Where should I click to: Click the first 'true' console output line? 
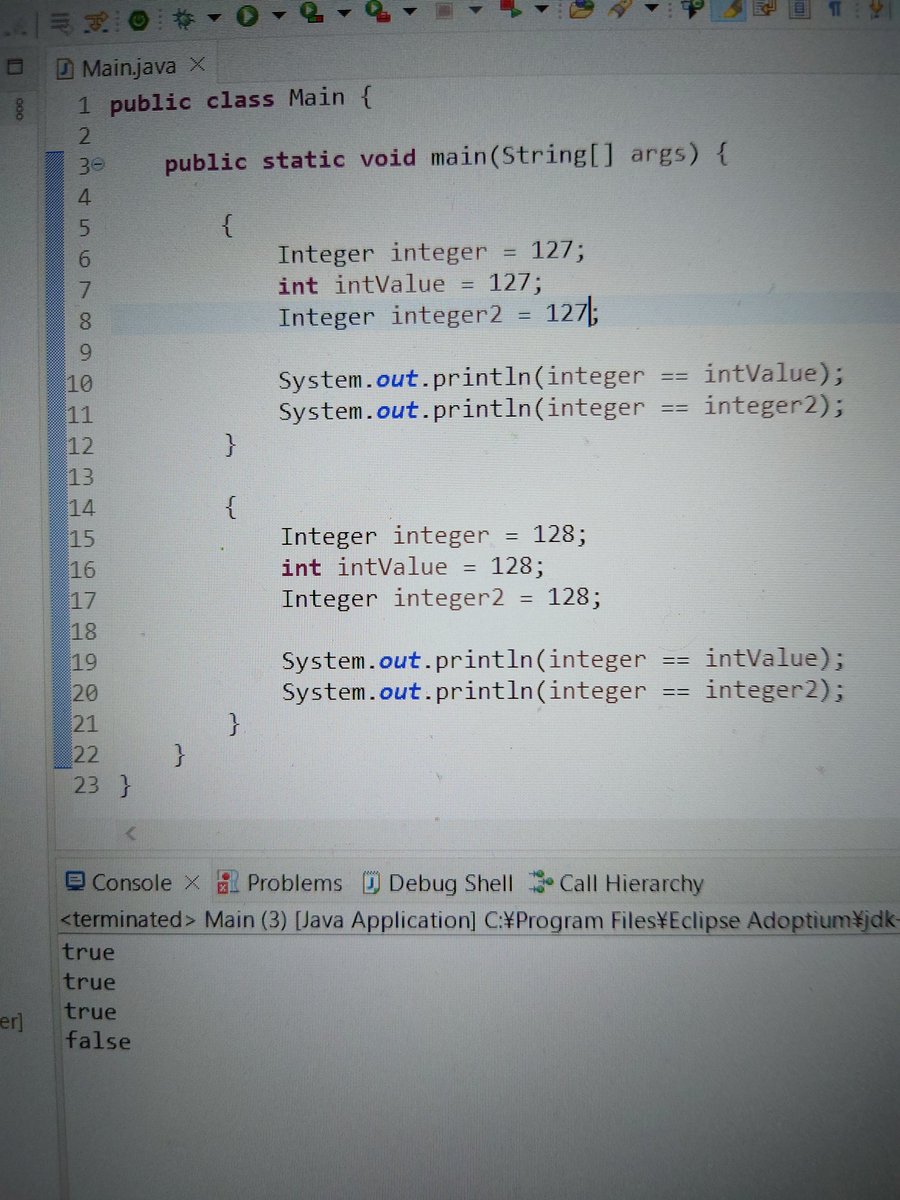point(88,952)
